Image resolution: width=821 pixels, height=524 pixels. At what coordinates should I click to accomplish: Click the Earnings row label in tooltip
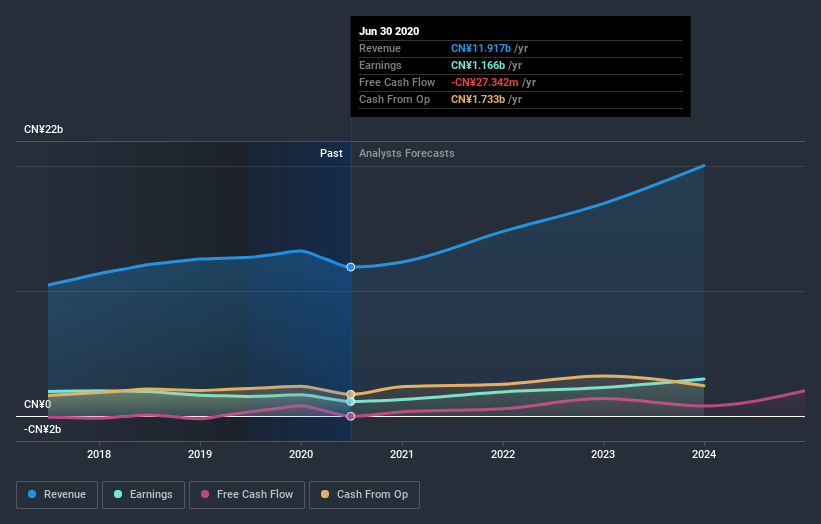380,65
